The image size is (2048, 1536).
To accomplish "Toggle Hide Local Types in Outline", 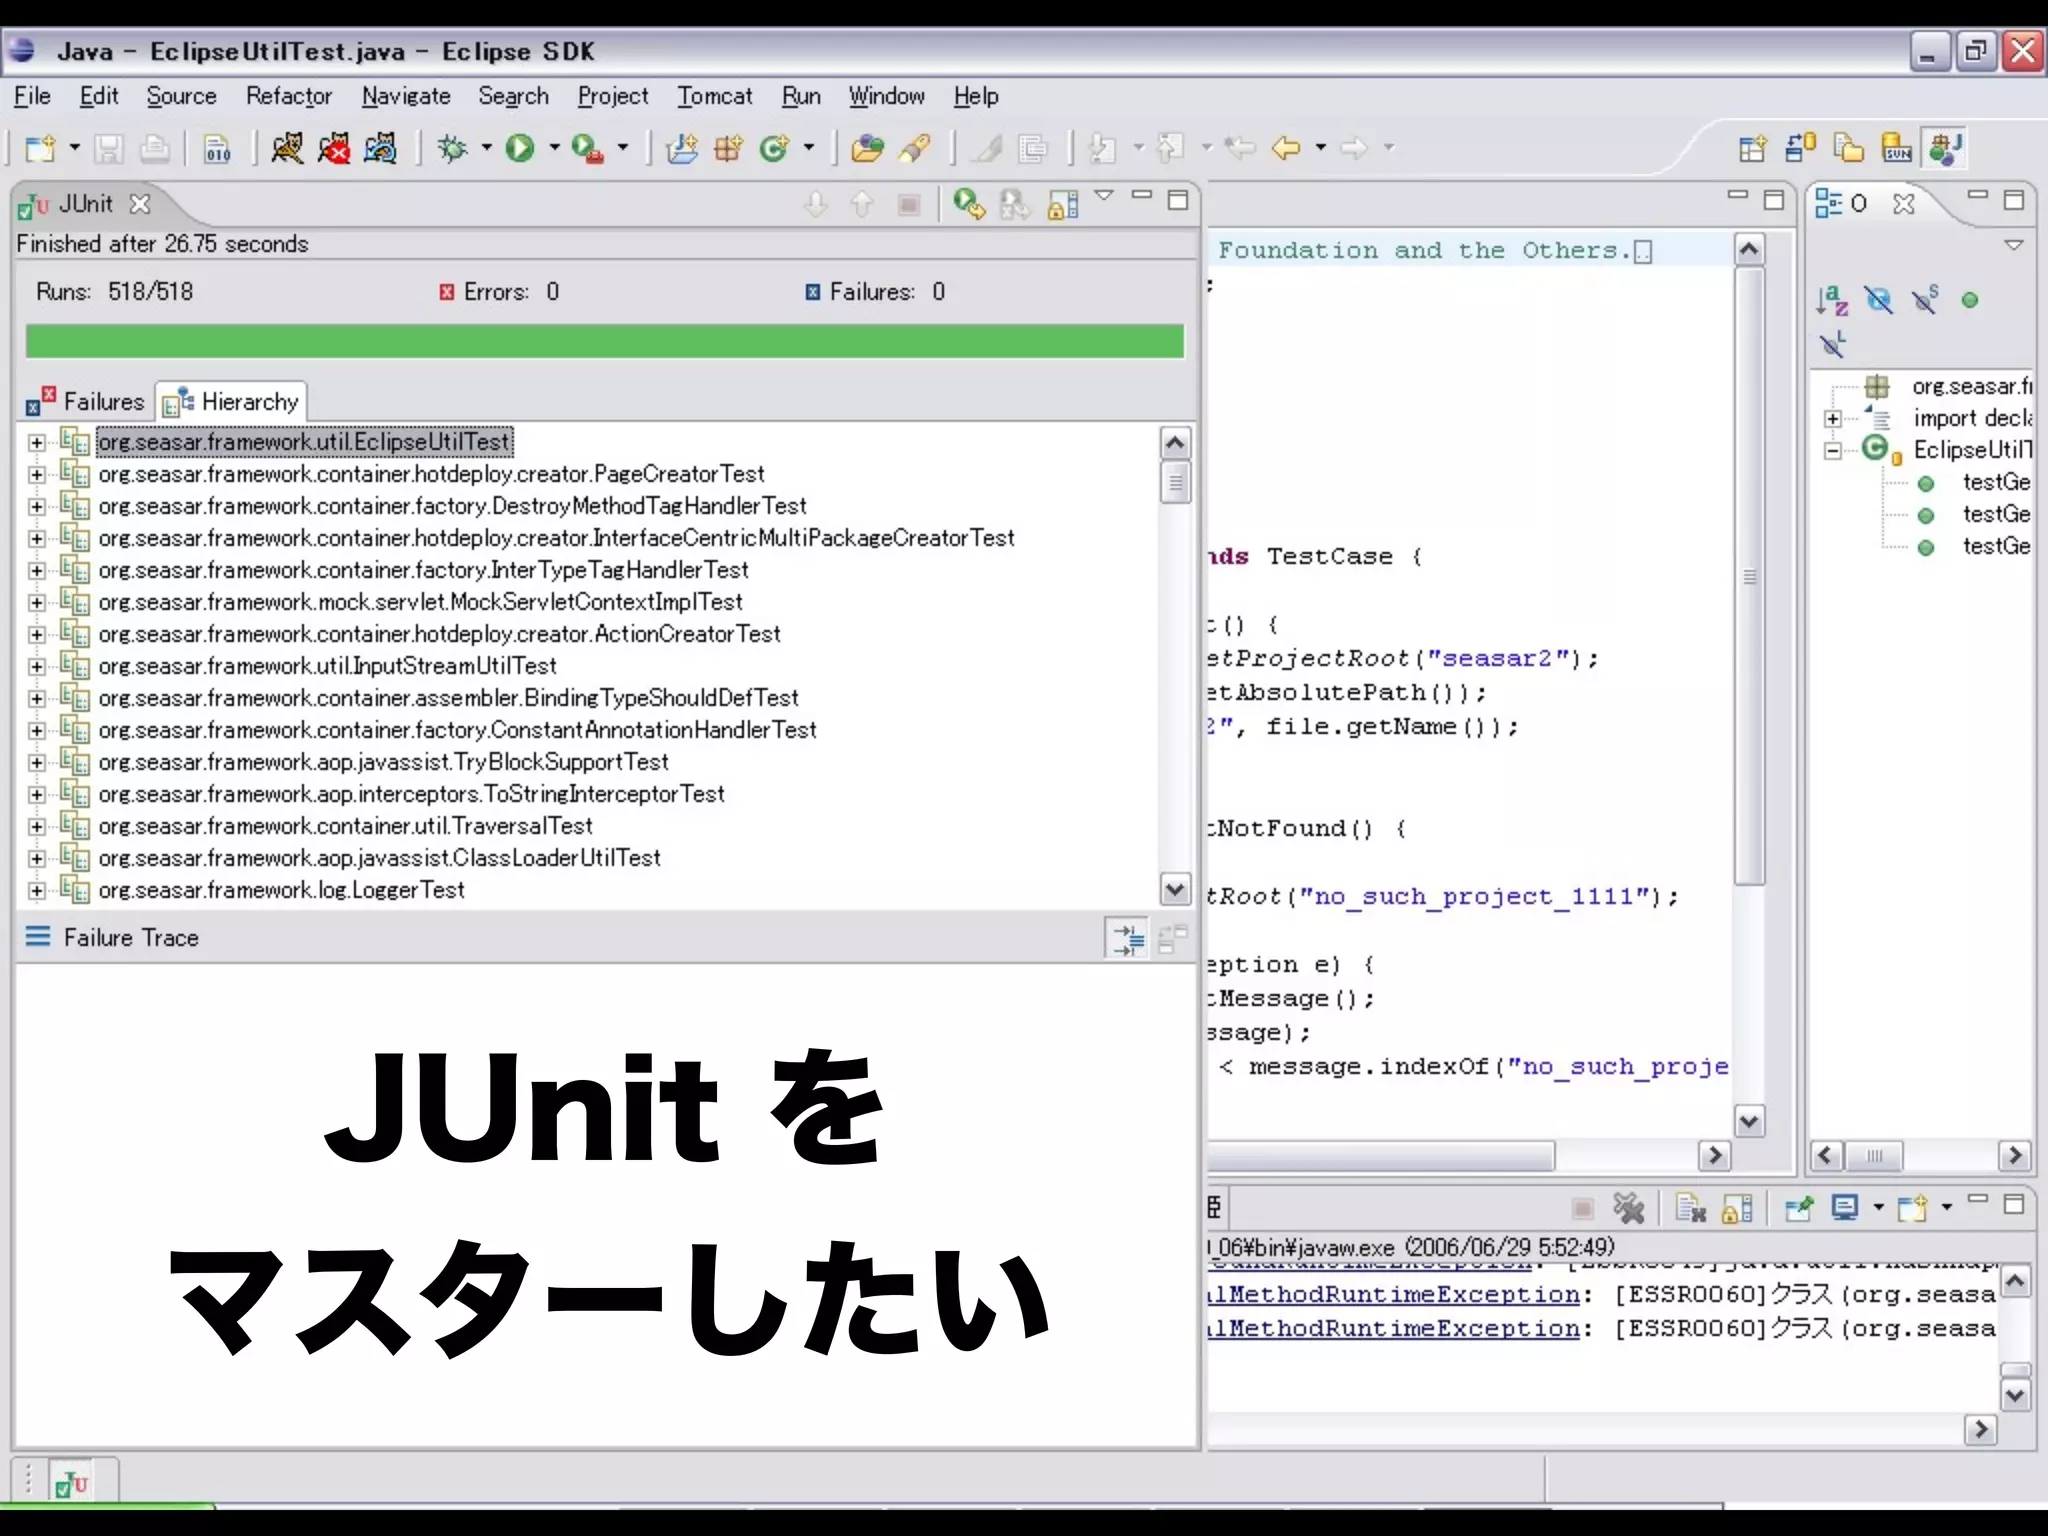I will [x=1832, y=345].
